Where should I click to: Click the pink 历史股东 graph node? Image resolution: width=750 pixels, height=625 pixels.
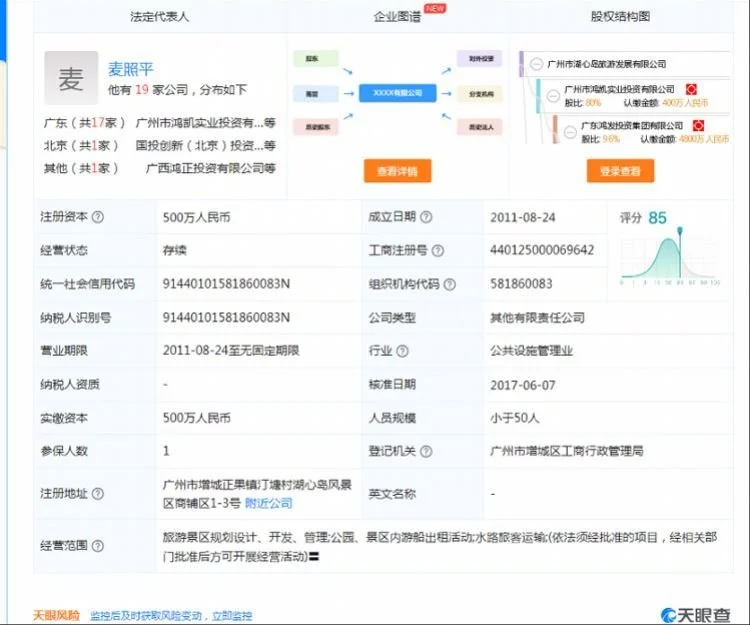pos(315,127)
